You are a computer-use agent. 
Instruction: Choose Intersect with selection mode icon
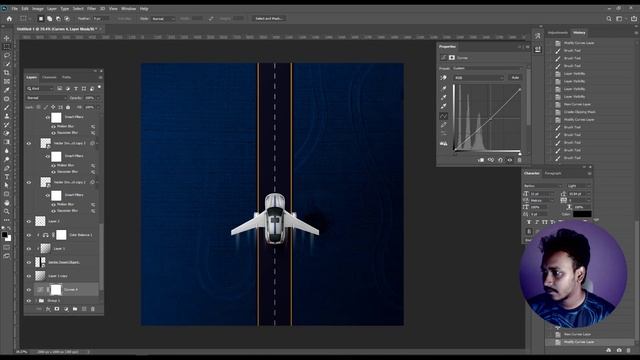pyautogui.click(x=67, y=18)
